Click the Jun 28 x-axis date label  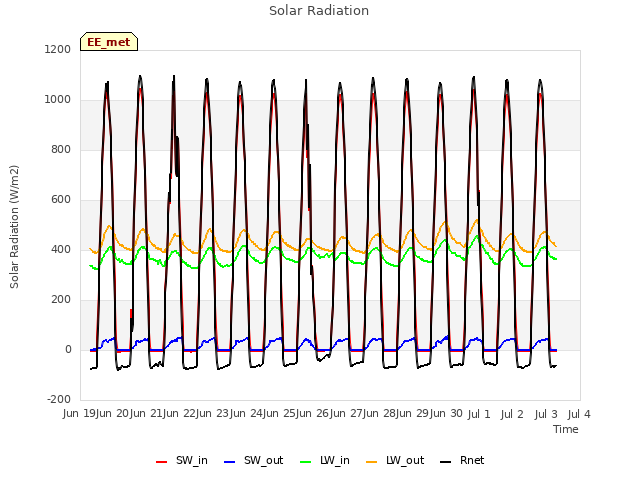[381, 414]
